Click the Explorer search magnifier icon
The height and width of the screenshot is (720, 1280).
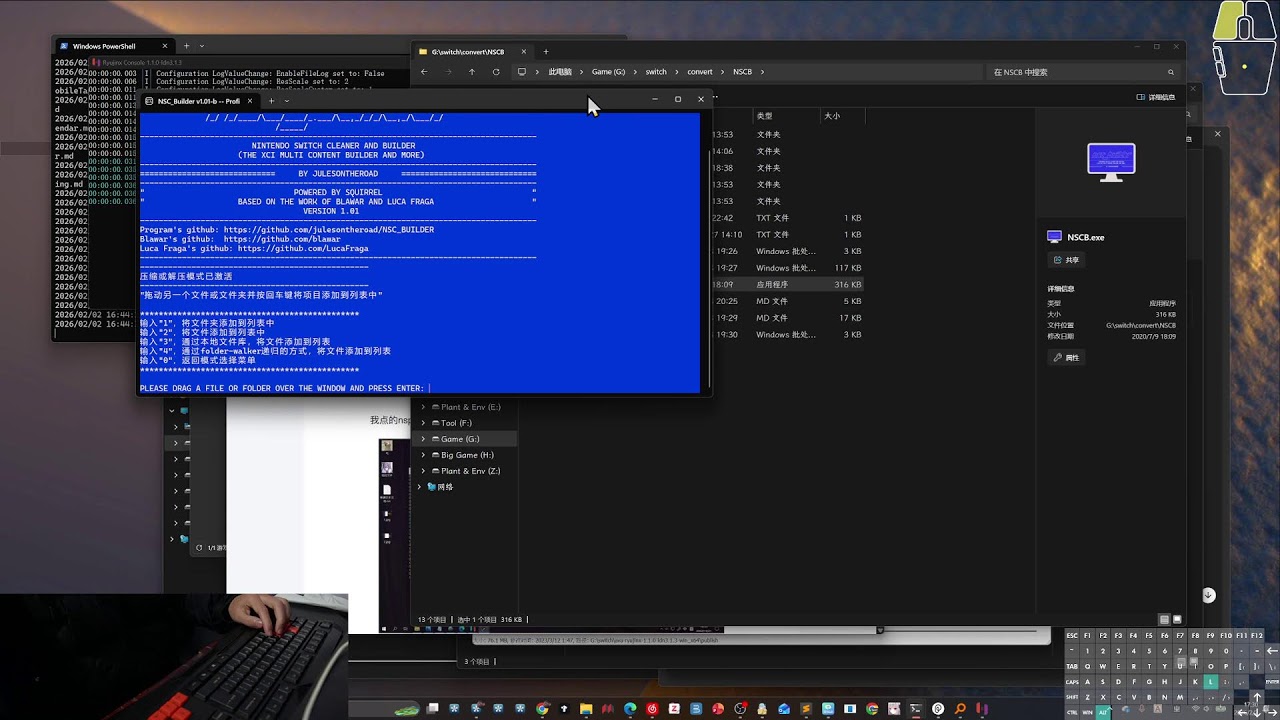[x=1172, y=72]
